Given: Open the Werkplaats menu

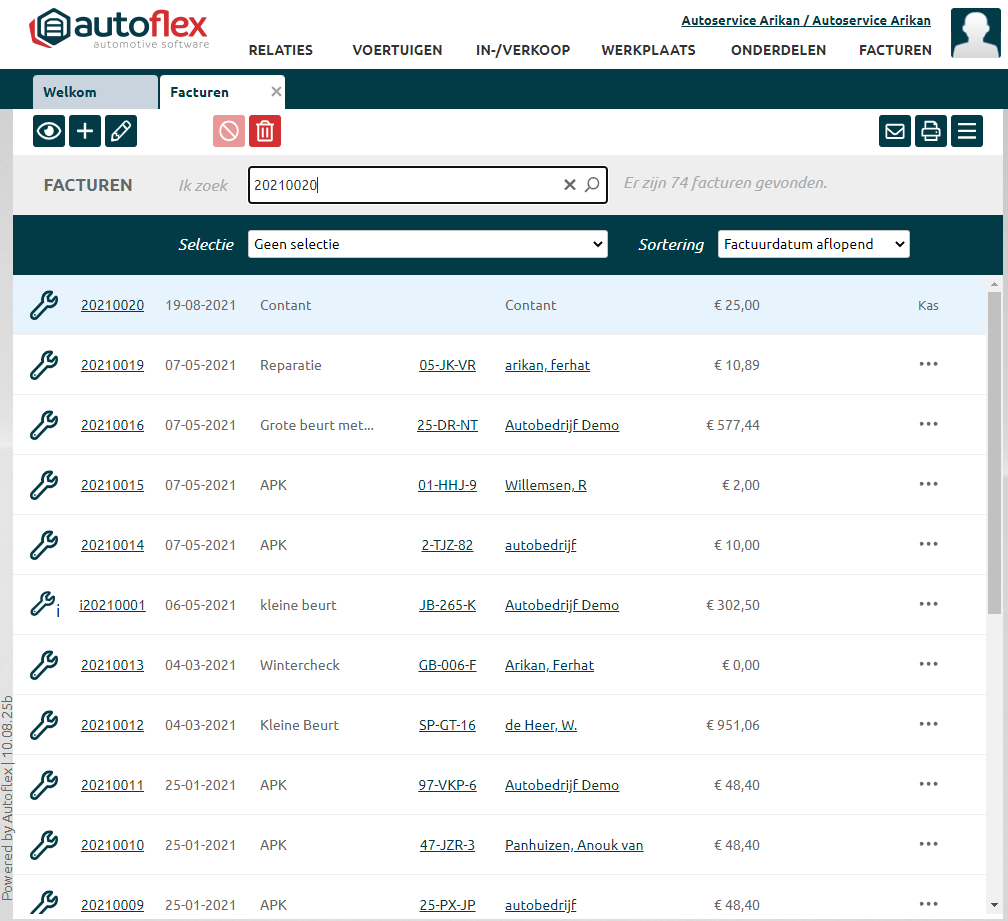Looking at the screenshot, I should [648, 50].
